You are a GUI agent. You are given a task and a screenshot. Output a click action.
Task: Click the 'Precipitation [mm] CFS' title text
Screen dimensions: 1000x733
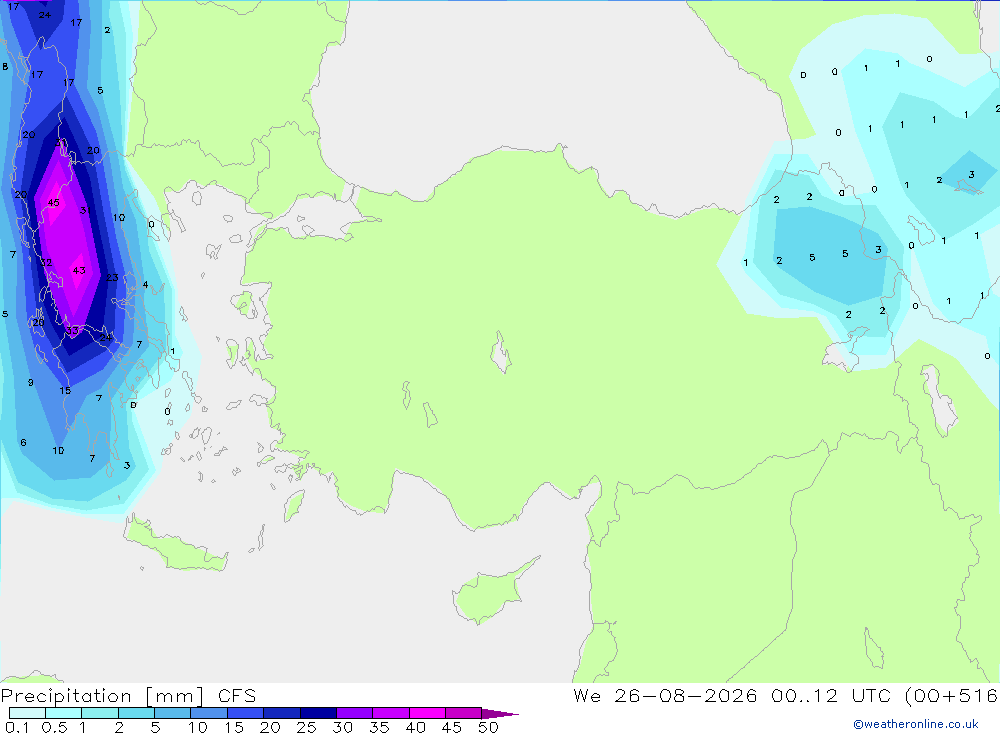pyautogui.click(x=128, y=696)
